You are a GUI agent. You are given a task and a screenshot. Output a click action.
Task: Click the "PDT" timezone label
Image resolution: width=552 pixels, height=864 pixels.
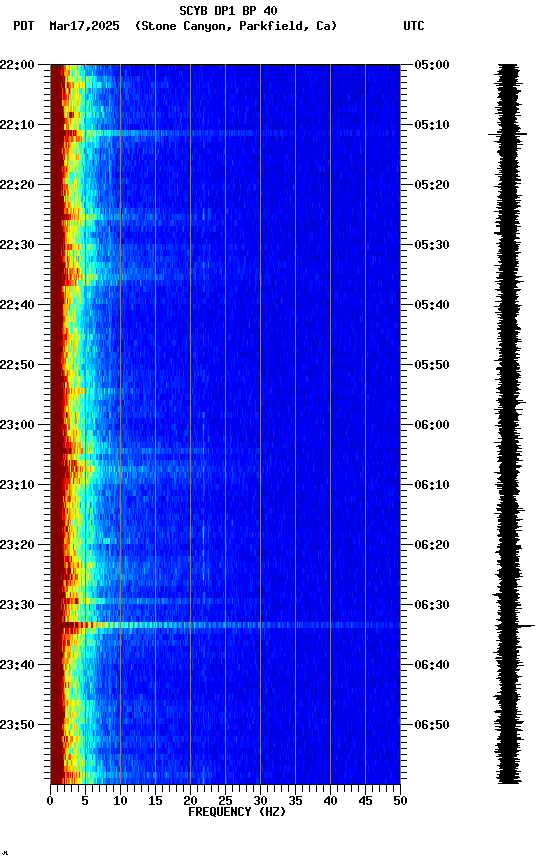(x=24, y=26)
